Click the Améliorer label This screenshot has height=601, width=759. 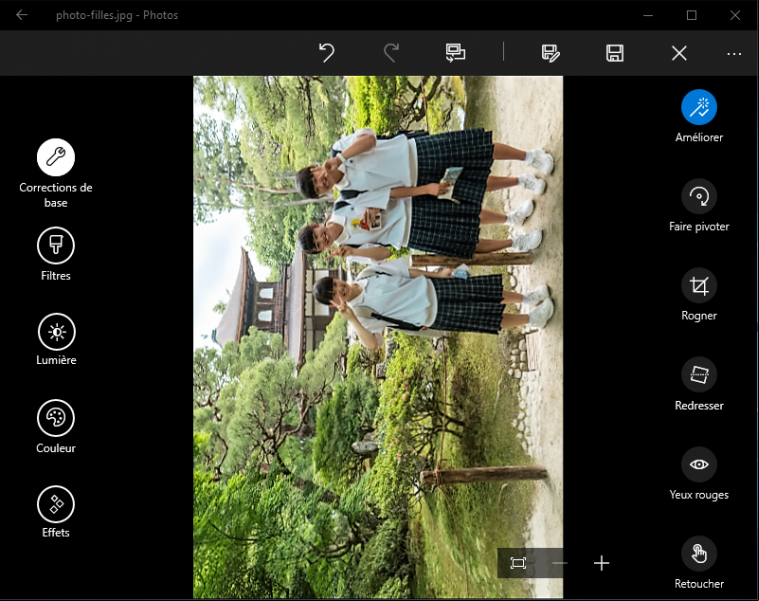pos(699,137)
